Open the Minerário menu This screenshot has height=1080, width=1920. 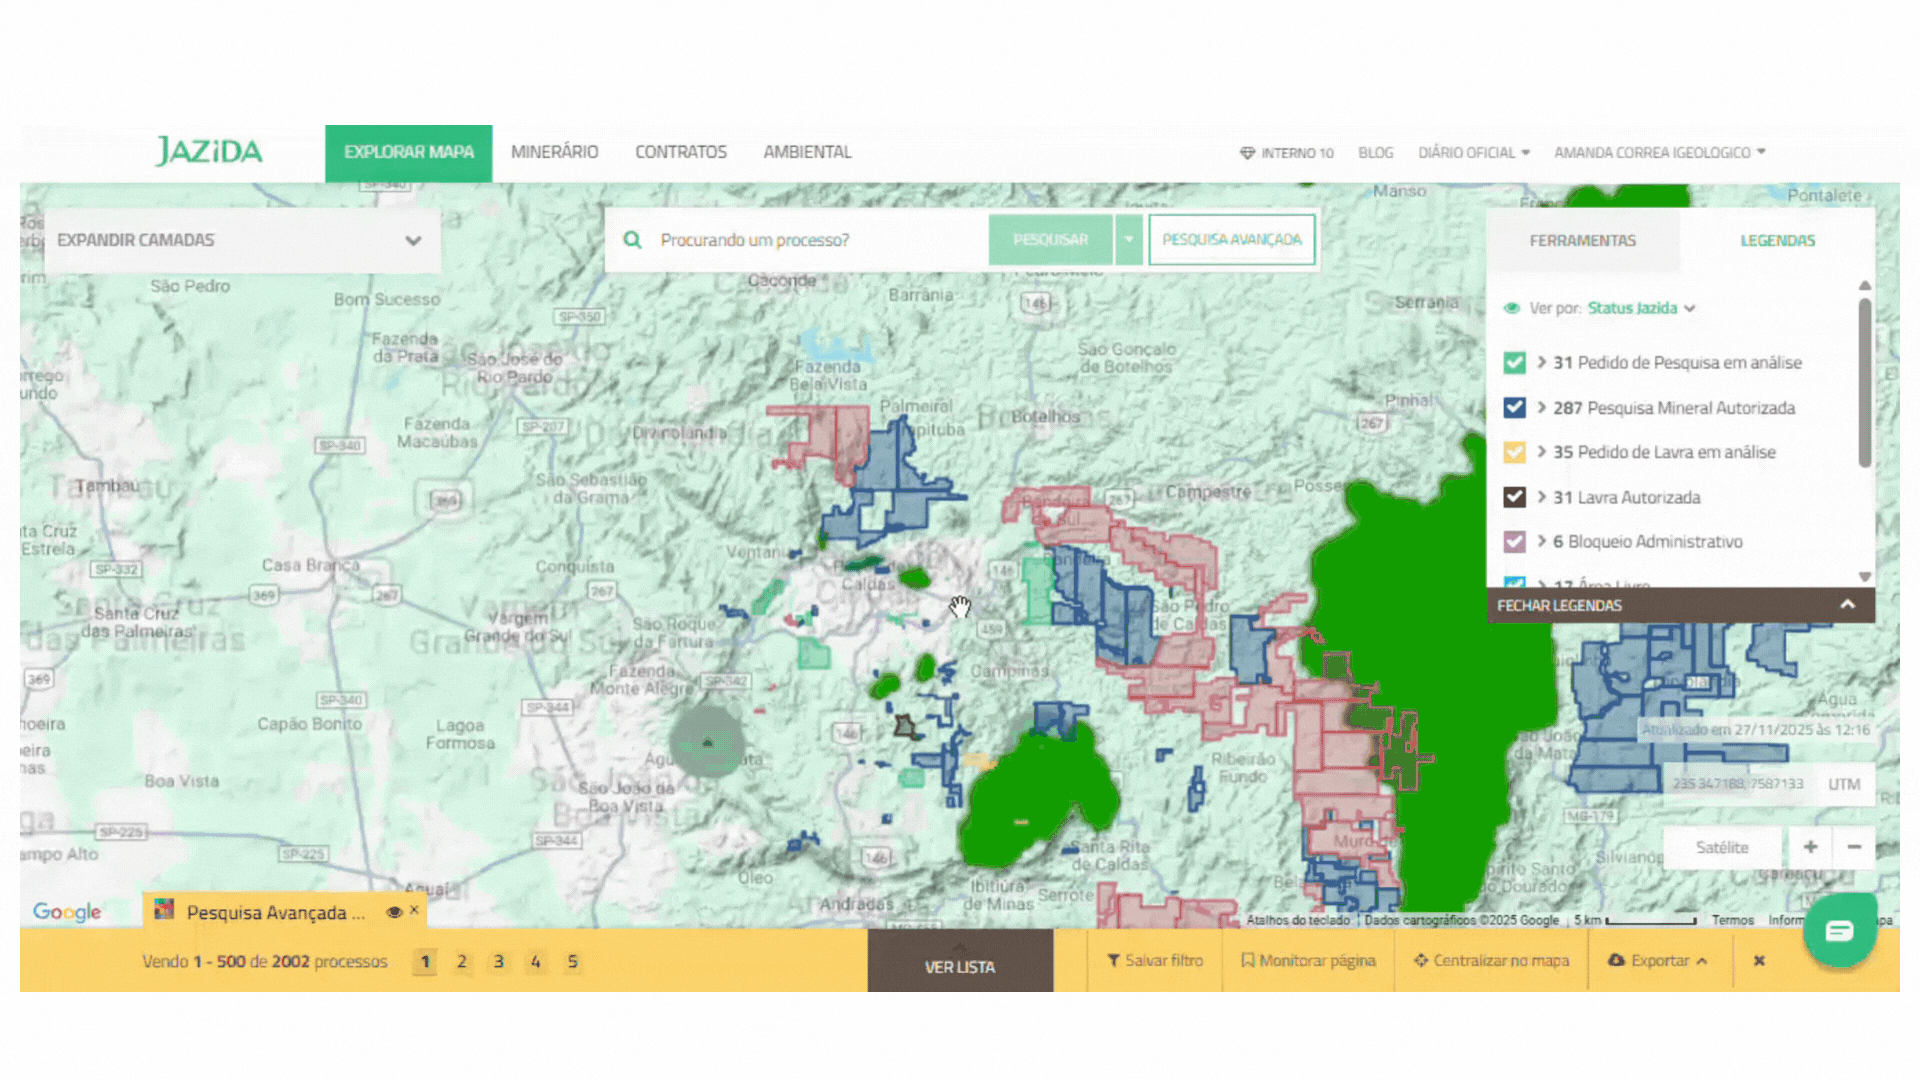[554, 152]
